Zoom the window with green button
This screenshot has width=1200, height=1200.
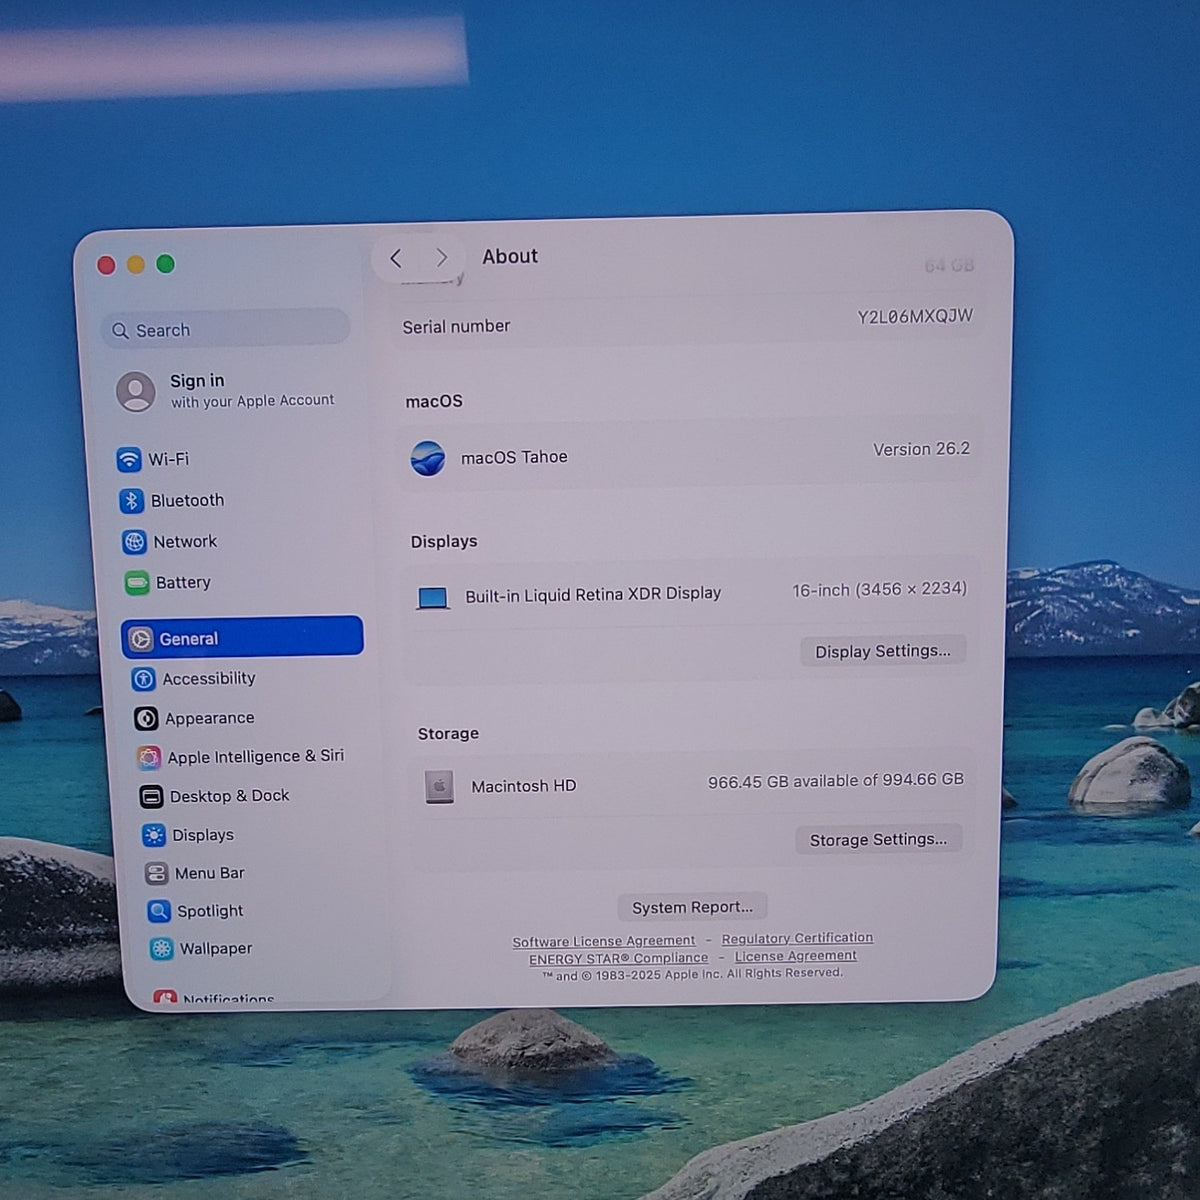(166, 263)
